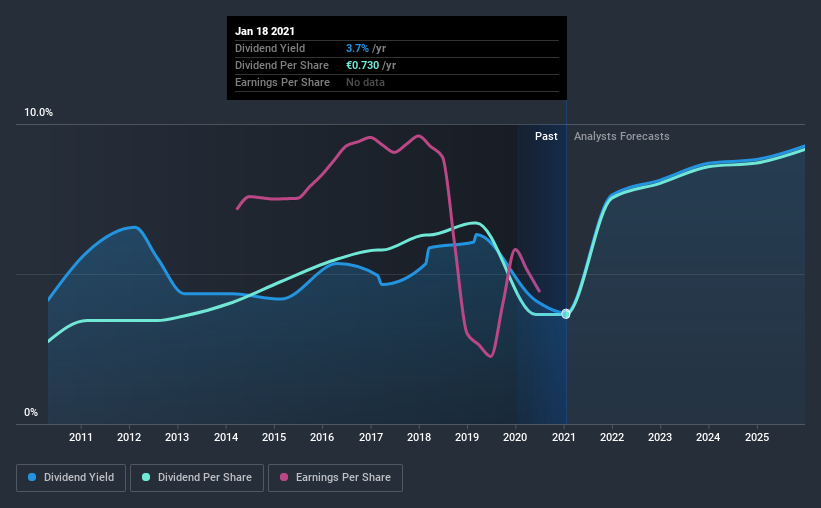The height and width of the screenshot is (508, 821).
Task: Select the 2011 x-axis label
Action: click(81, 437)
